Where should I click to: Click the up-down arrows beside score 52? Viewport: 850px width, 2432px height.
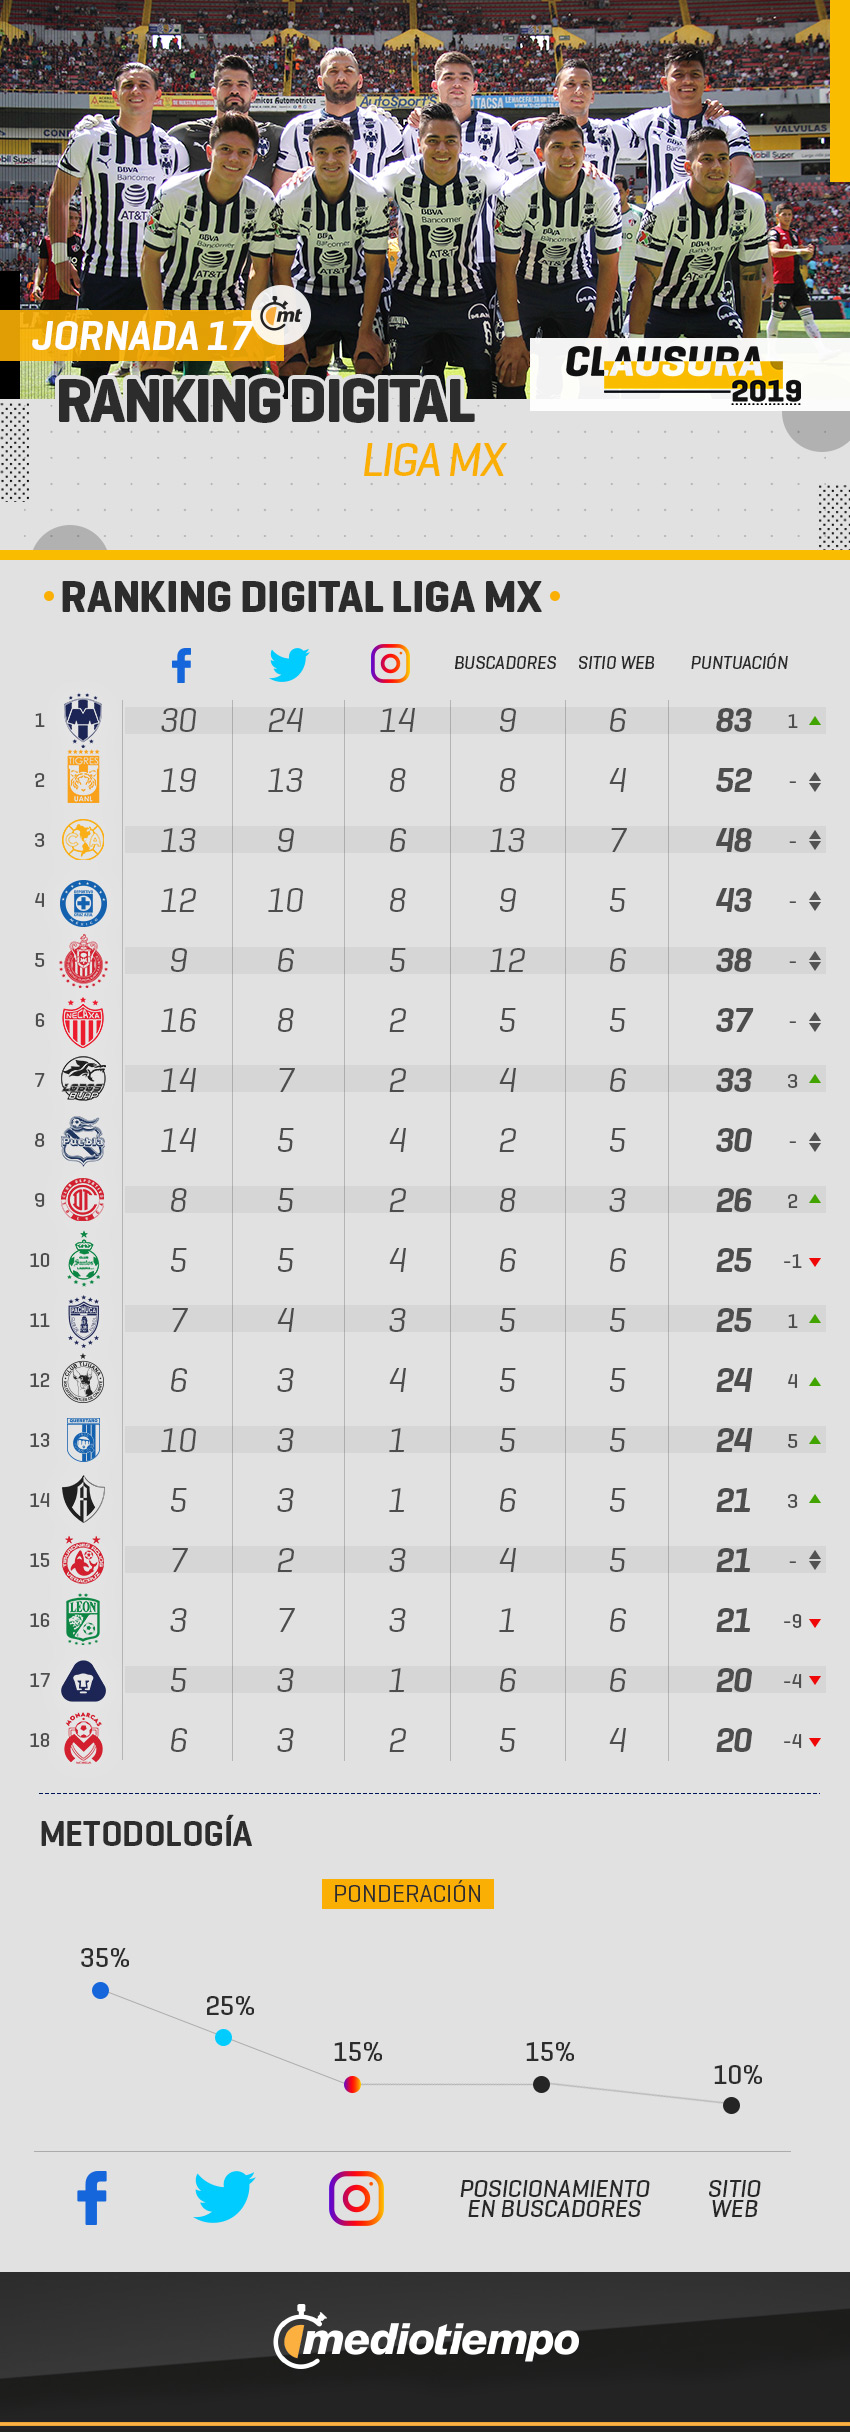point(815,781)
